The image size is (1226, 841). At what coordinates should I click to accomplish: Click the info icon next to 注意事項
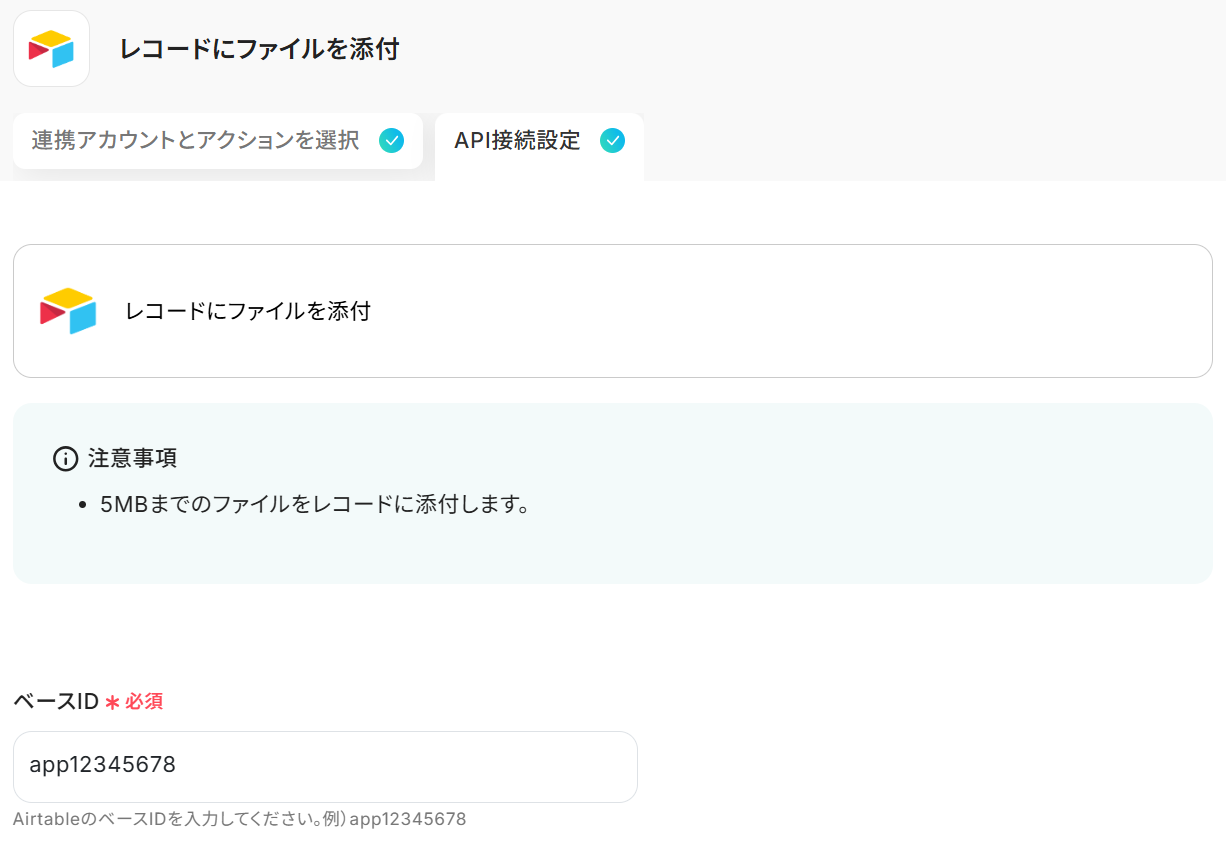[x=65, y=459]
